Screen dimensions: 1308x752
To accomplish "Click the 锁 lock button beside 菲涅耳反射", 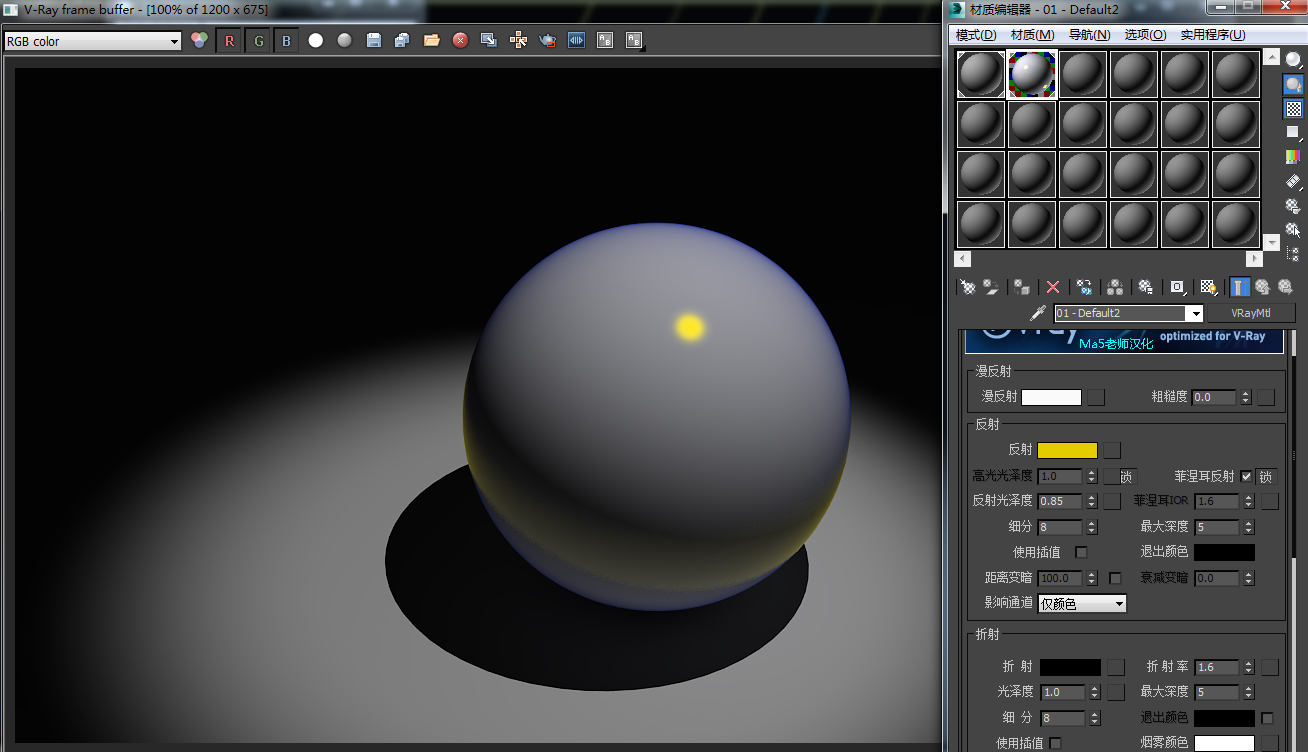I will (x=1266, y=476).
